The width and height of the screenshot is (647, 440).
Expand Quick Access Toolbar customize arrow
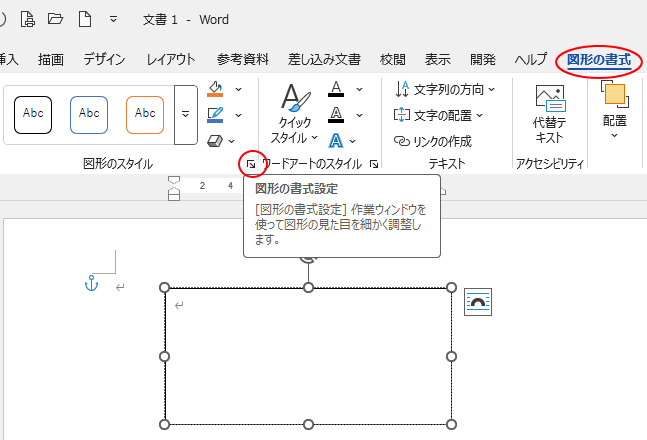[x=113, y=19]
